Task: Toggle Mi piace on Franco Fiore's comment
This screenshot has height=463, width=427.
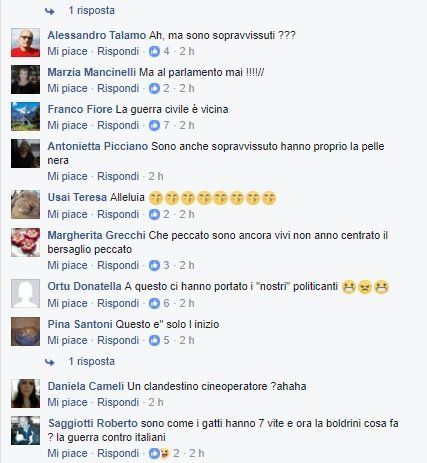Action: (67, 125)
